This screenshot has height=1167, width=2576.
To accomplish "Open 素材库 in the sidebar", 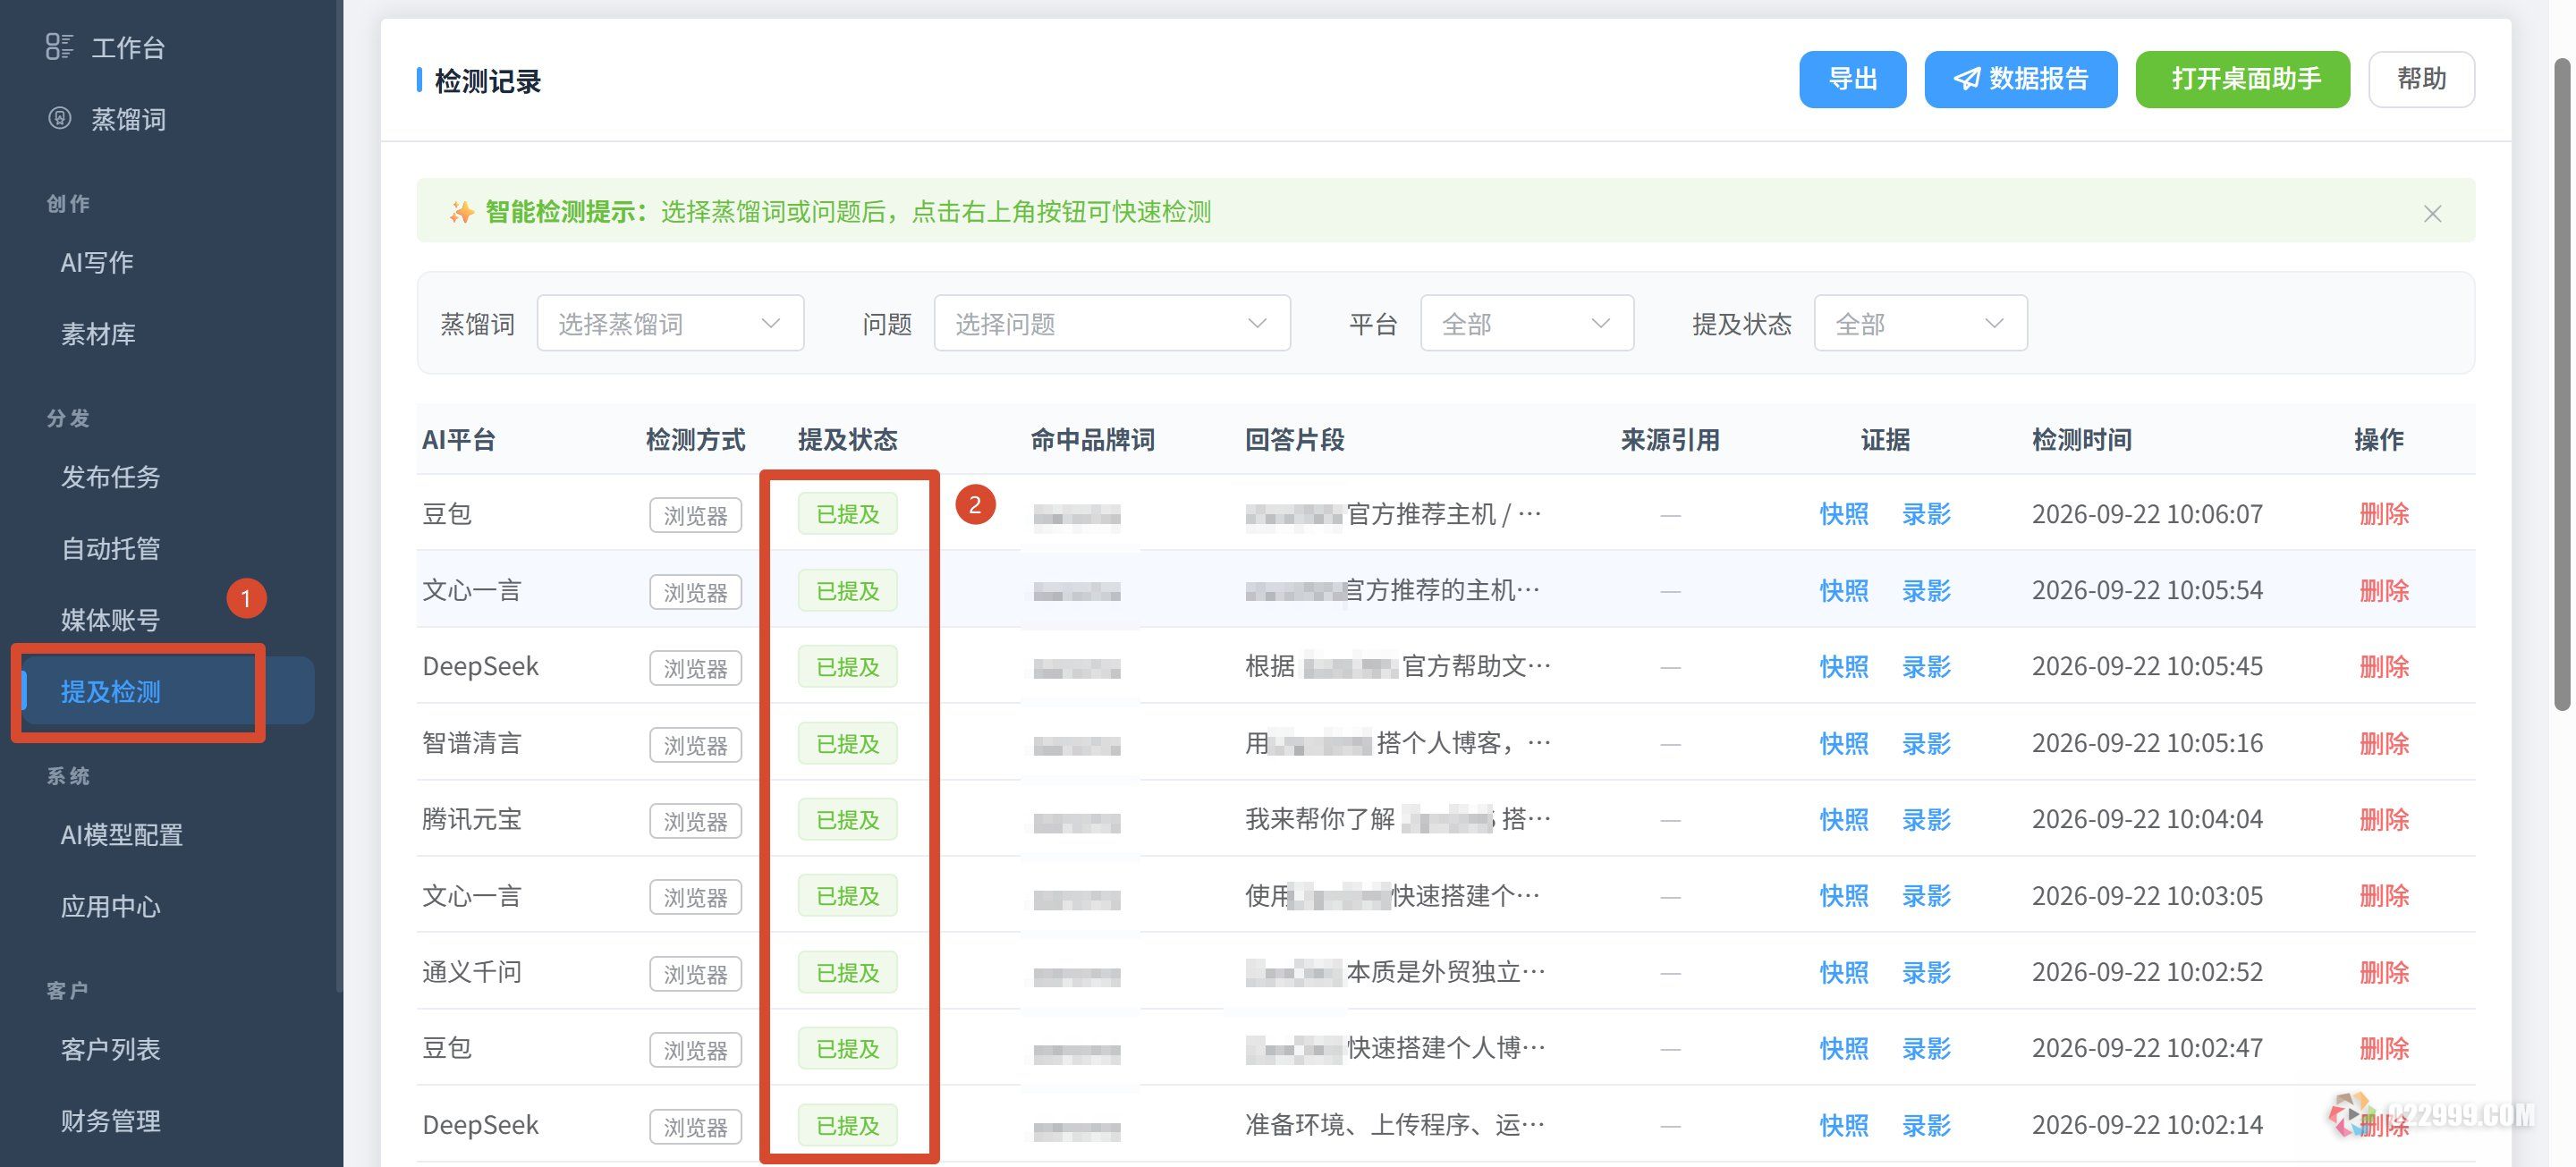I will click(x=97, y=333).
